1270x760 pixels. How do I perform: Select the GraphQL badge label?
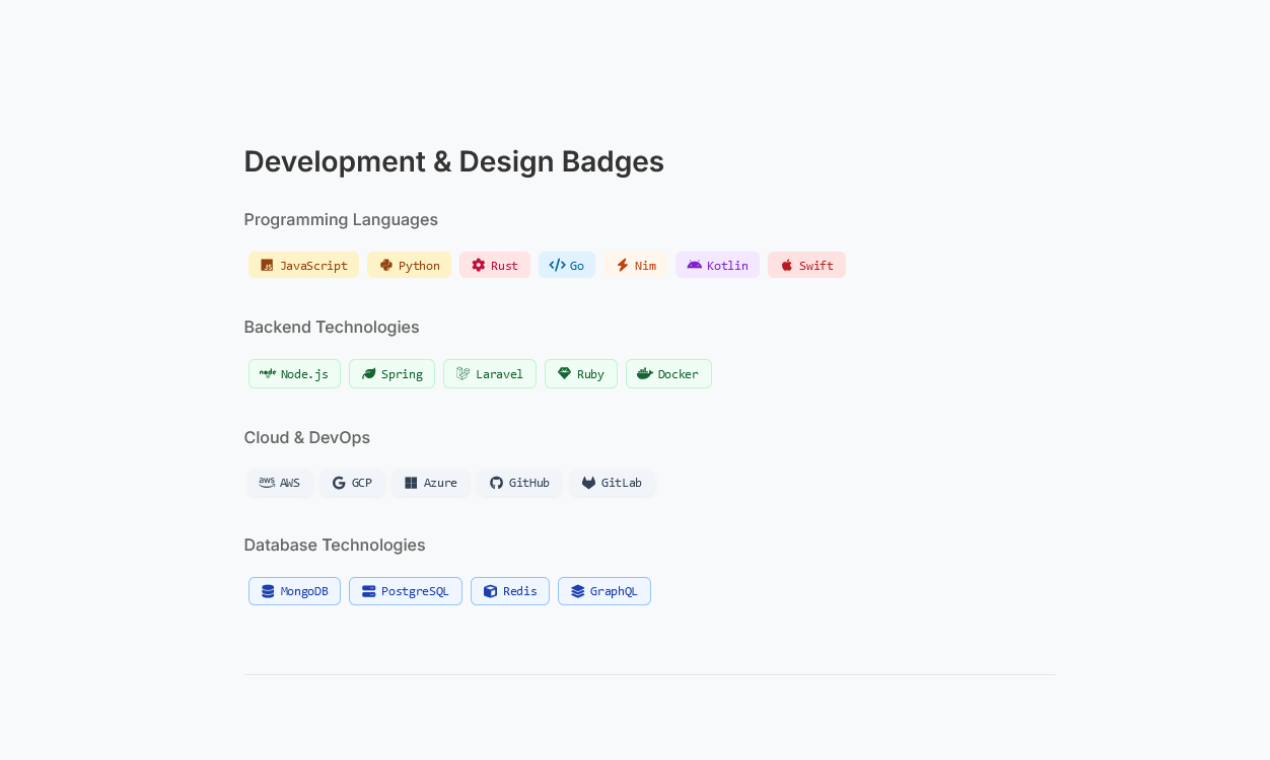(x=614, y=591)
